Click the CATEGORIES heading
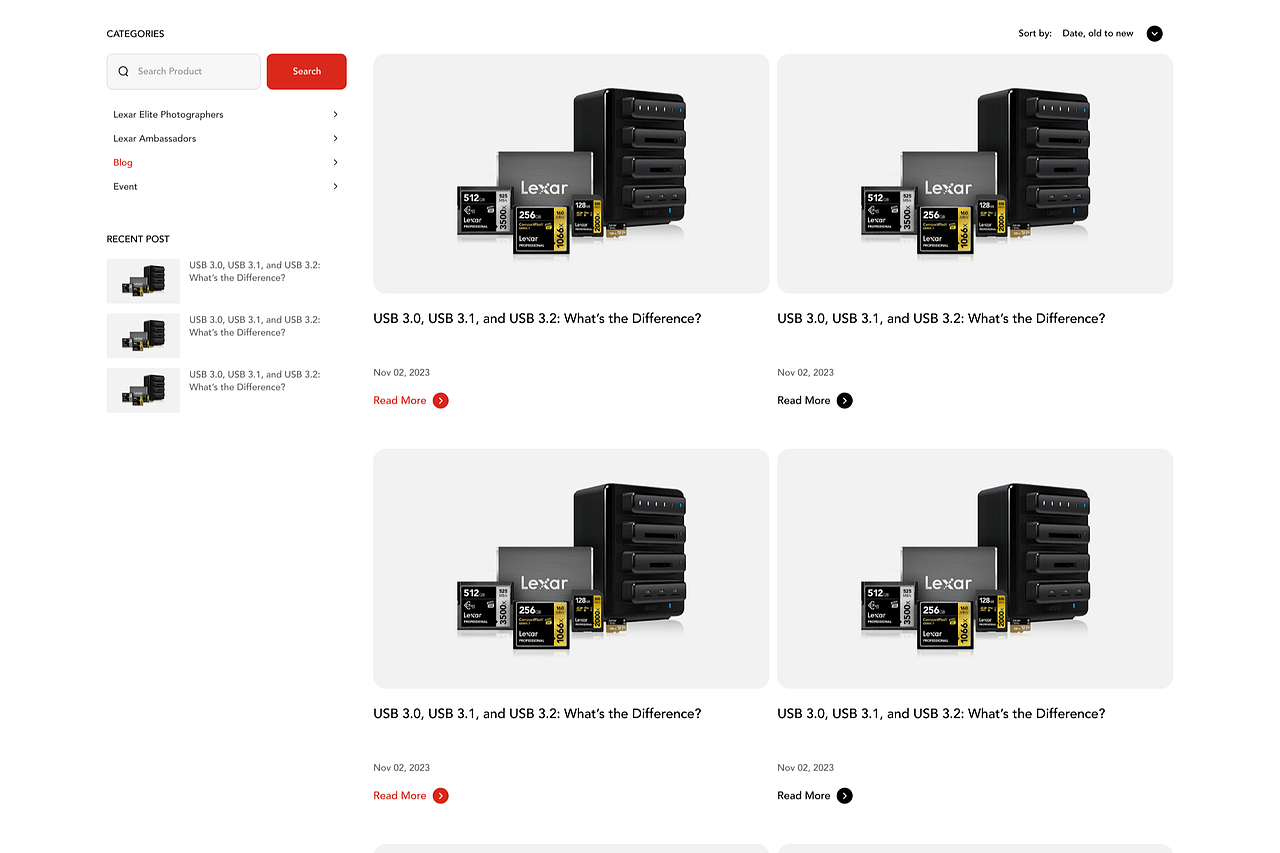The width and height of the screenshot is (1280, 853). coord(136,34)
